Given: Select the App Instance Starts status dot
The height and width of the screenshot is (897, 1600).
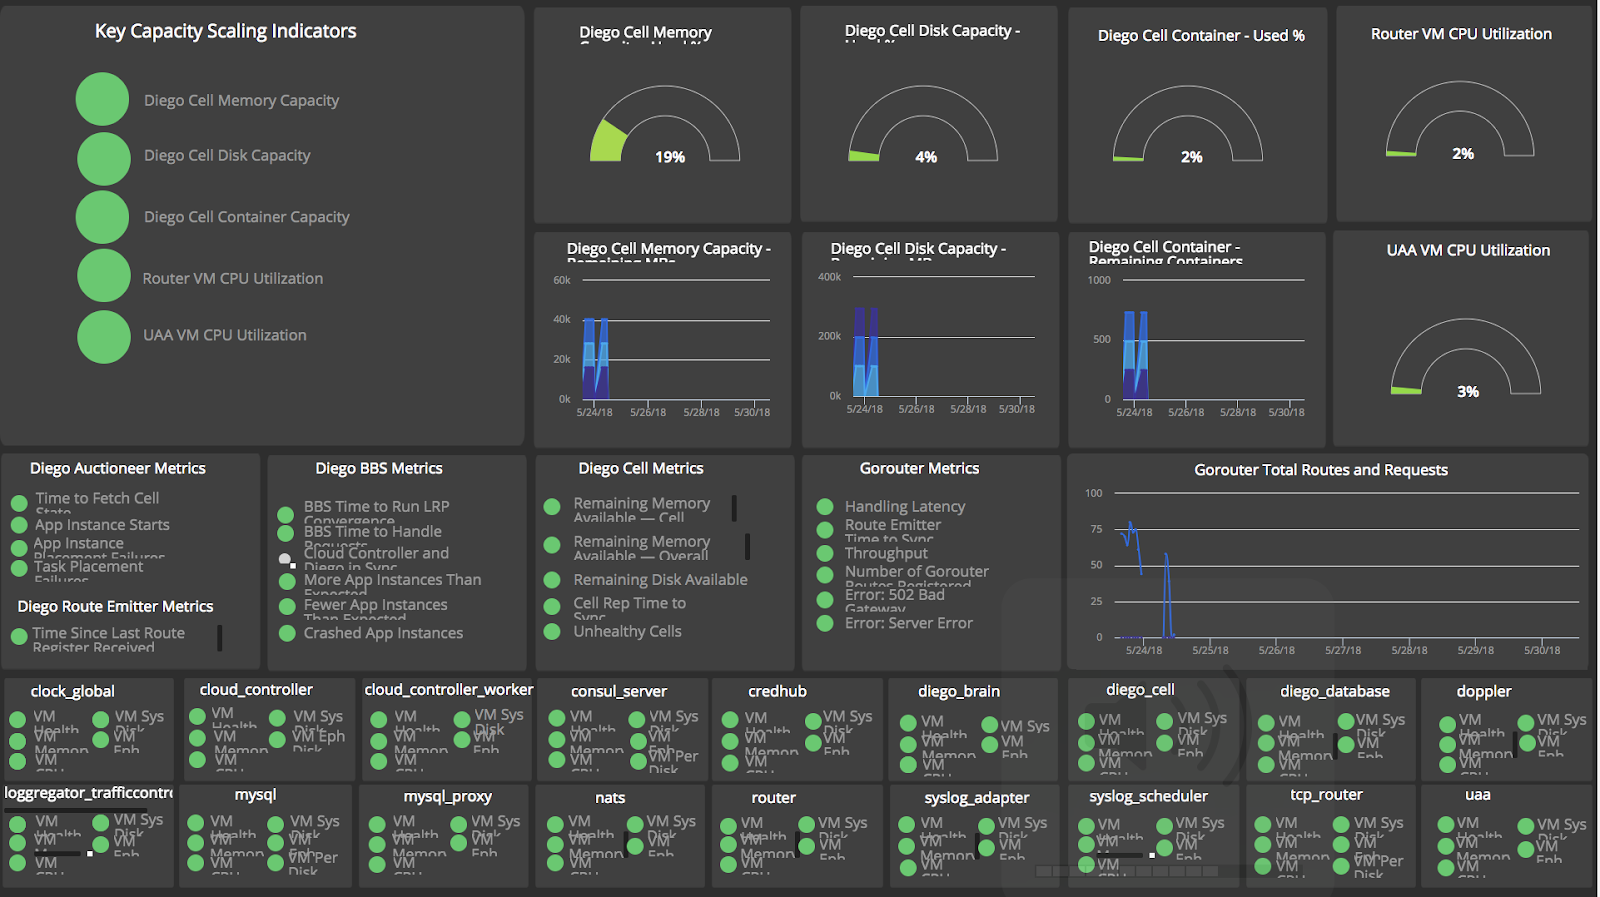Looking at the screenshot, I should click(x=19, y=525).
